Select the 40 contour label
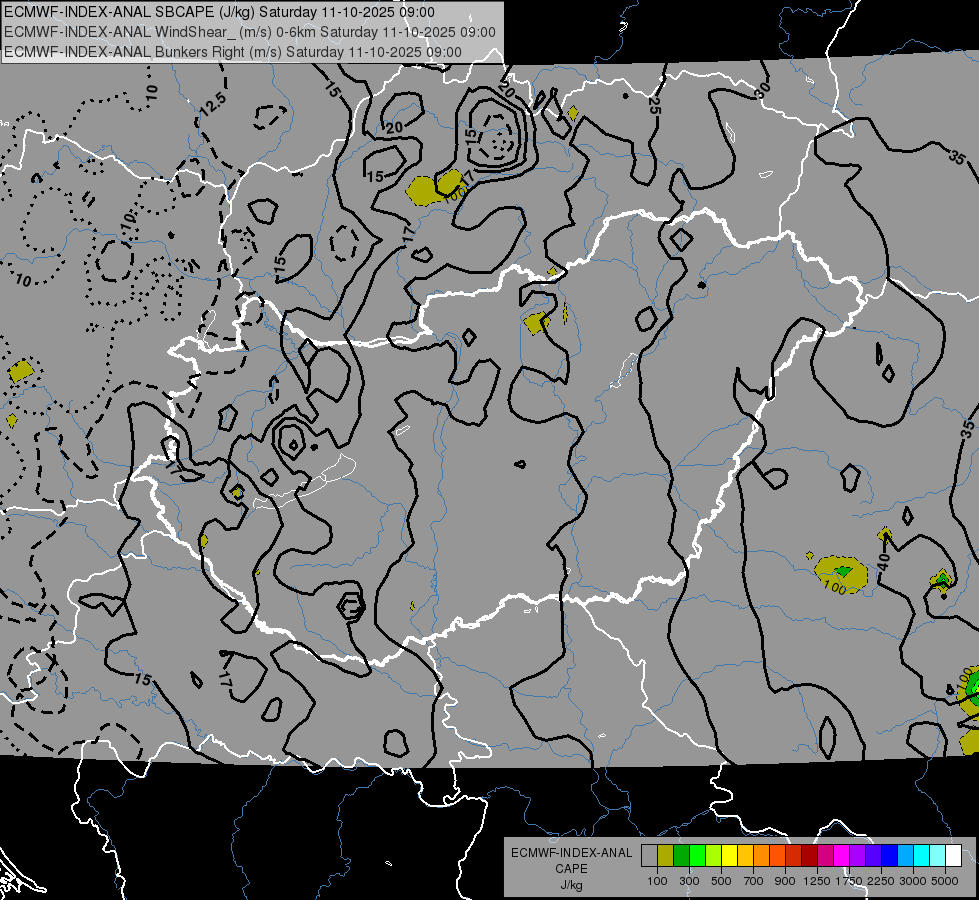The width and height of the screenshot is (979, 900). pyautogui.click(x=883, y=562)
